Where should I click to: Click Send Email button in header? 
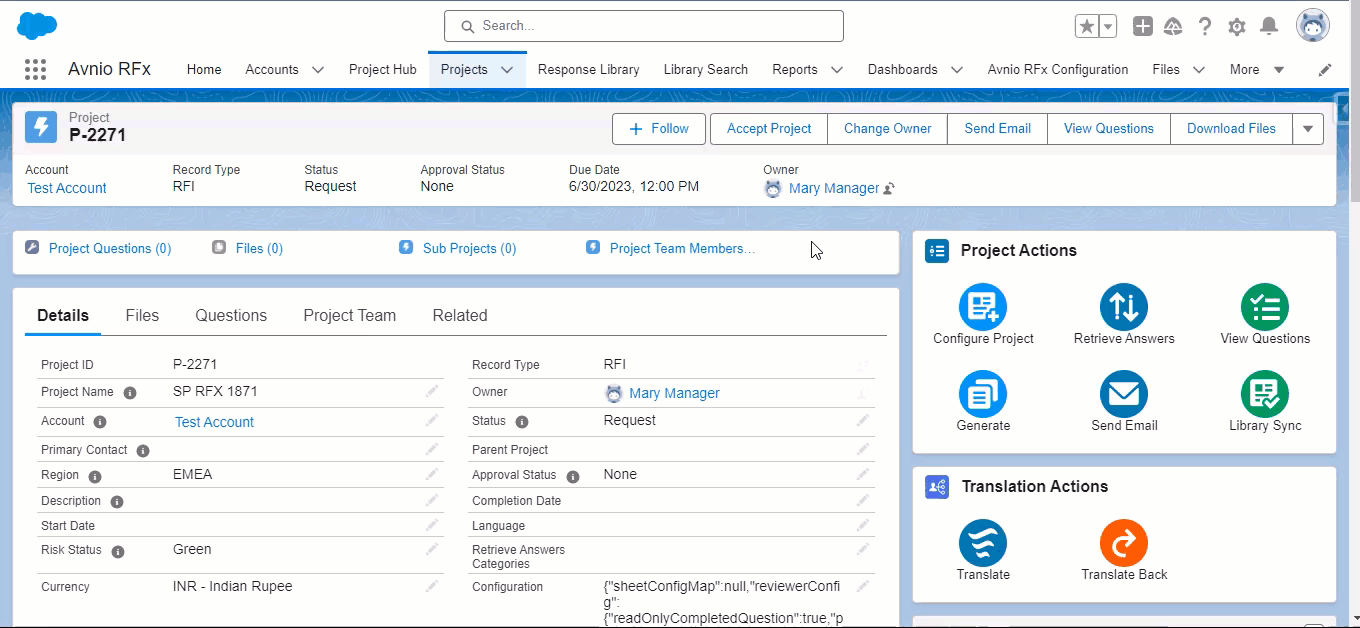point(997,129)
